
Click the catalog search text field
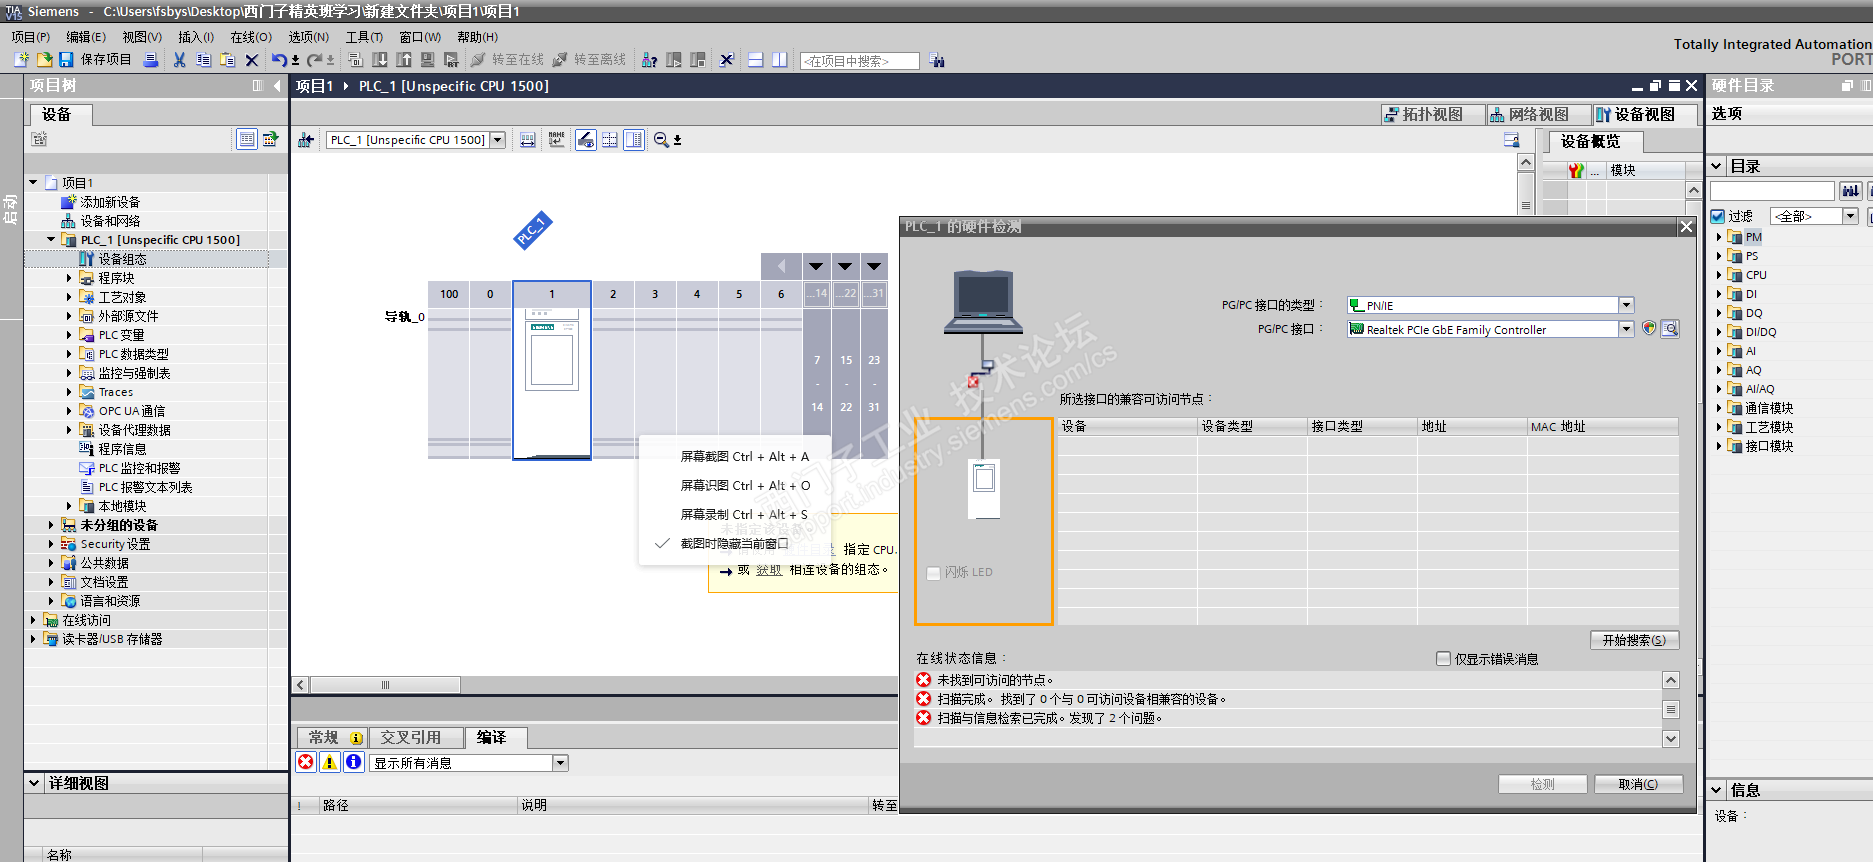(1772, 191)
